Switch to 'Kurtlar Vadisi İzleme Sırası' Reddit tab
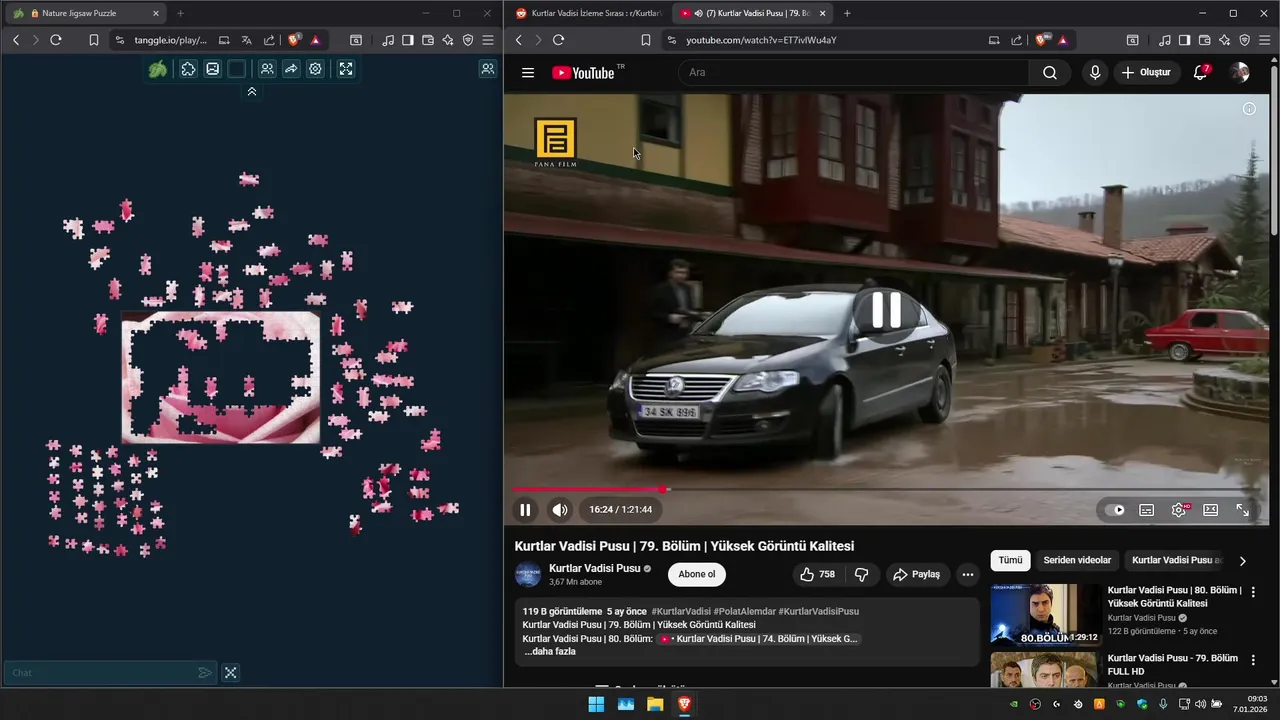This screenshot has height=720, width=1280. [587, 13]
